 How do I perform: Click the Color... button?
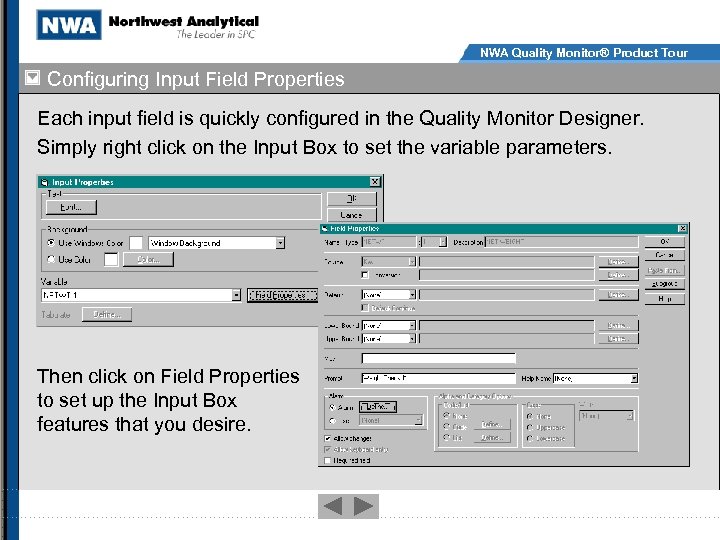pos(148,259)
